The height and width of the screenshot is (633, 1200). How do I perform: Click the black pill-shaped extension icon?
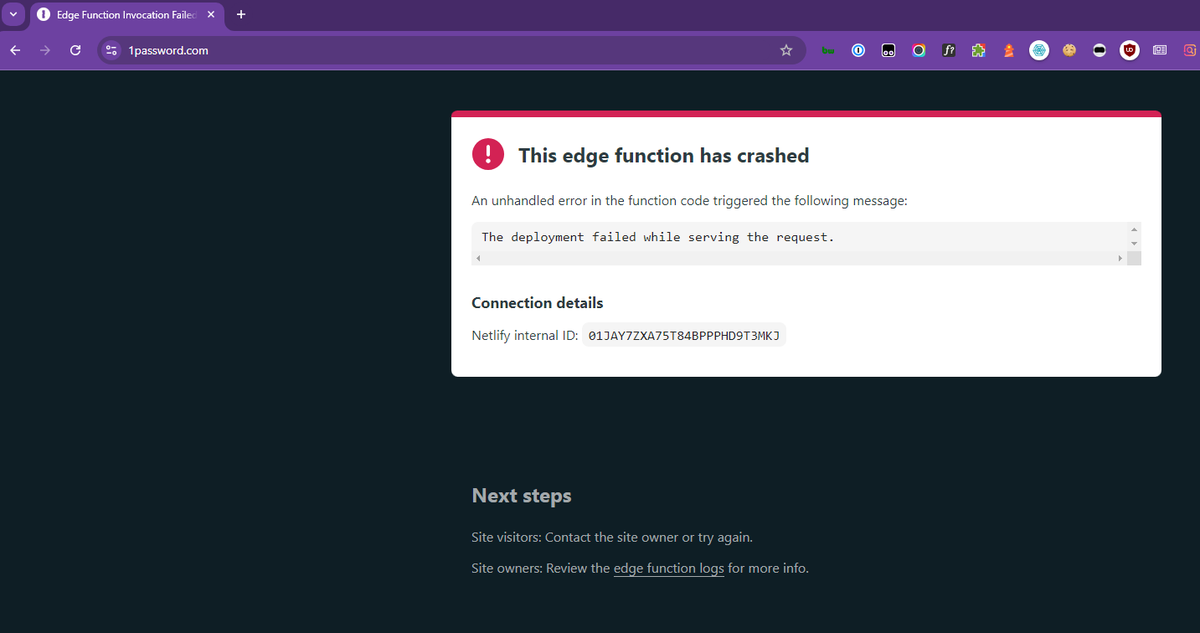click(x=1099, y=50)
